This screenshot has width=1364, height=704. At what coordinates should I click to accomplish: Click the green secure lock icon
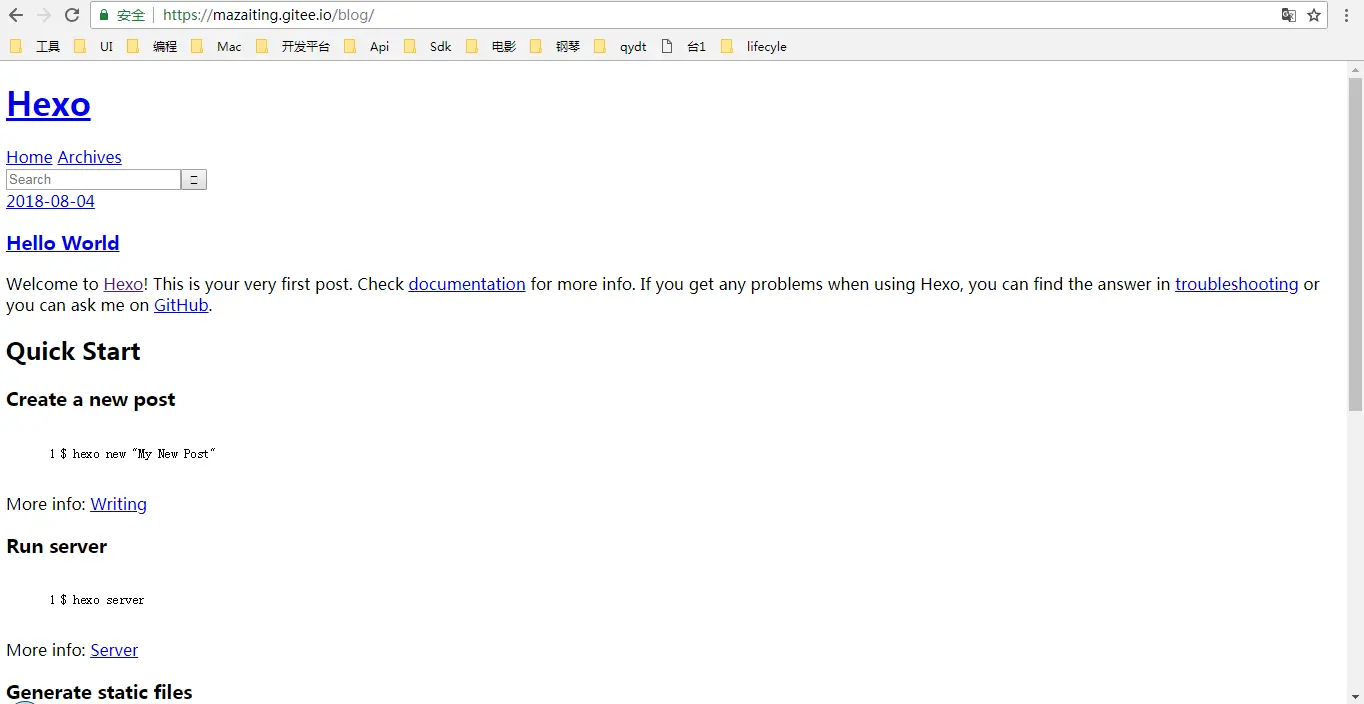(x=104, y=15)
